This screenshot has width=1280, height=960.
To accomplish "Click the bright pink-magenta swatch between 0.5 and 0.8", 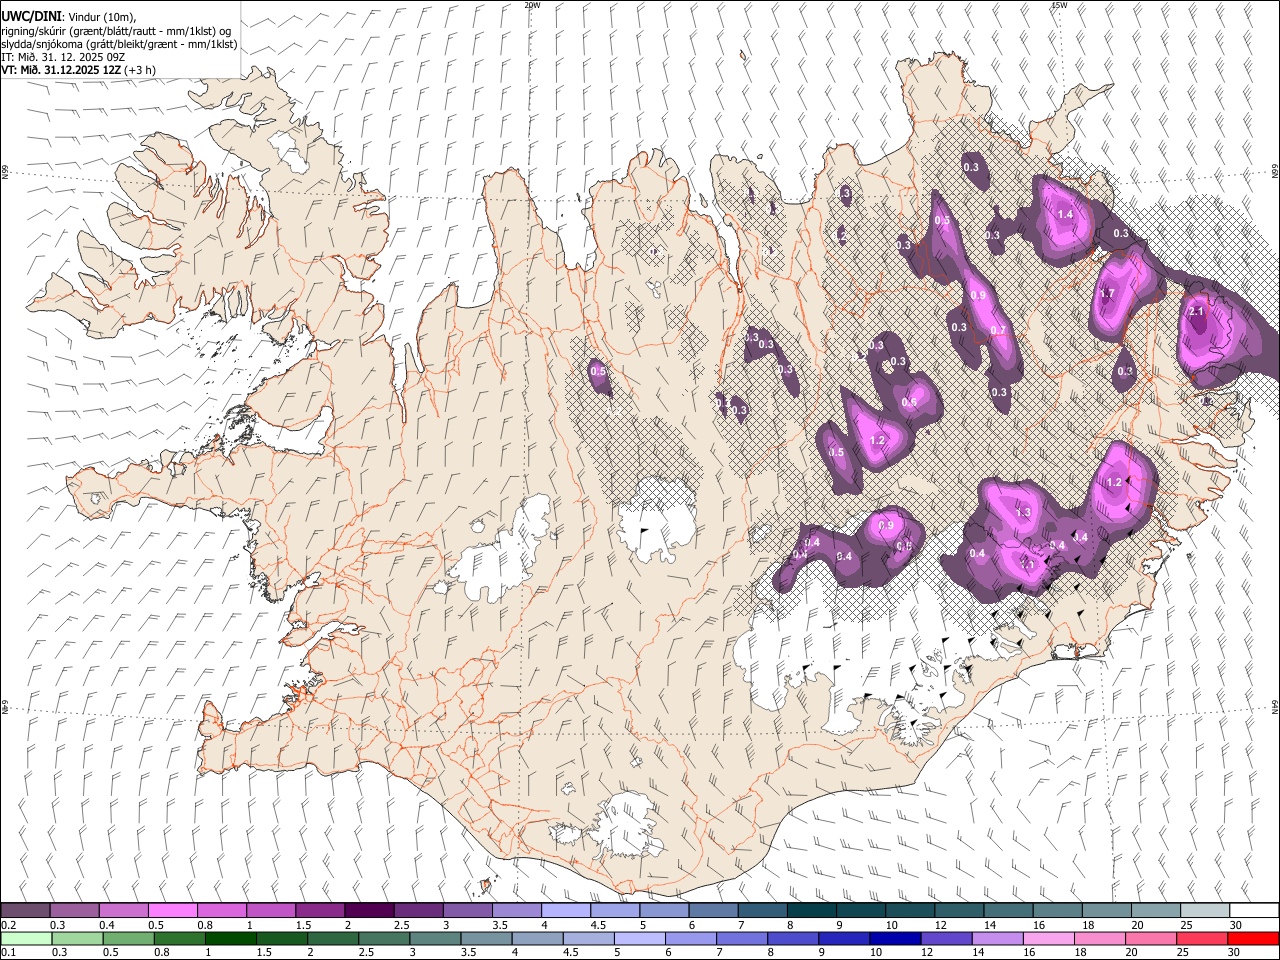I will (x=172, y=910).
